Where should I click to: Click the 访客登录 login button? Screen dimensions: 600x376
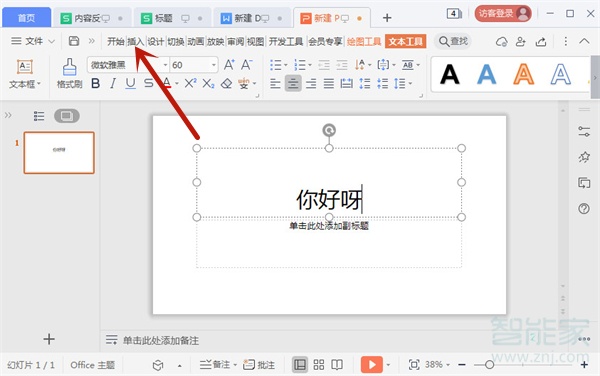point(503,14)
